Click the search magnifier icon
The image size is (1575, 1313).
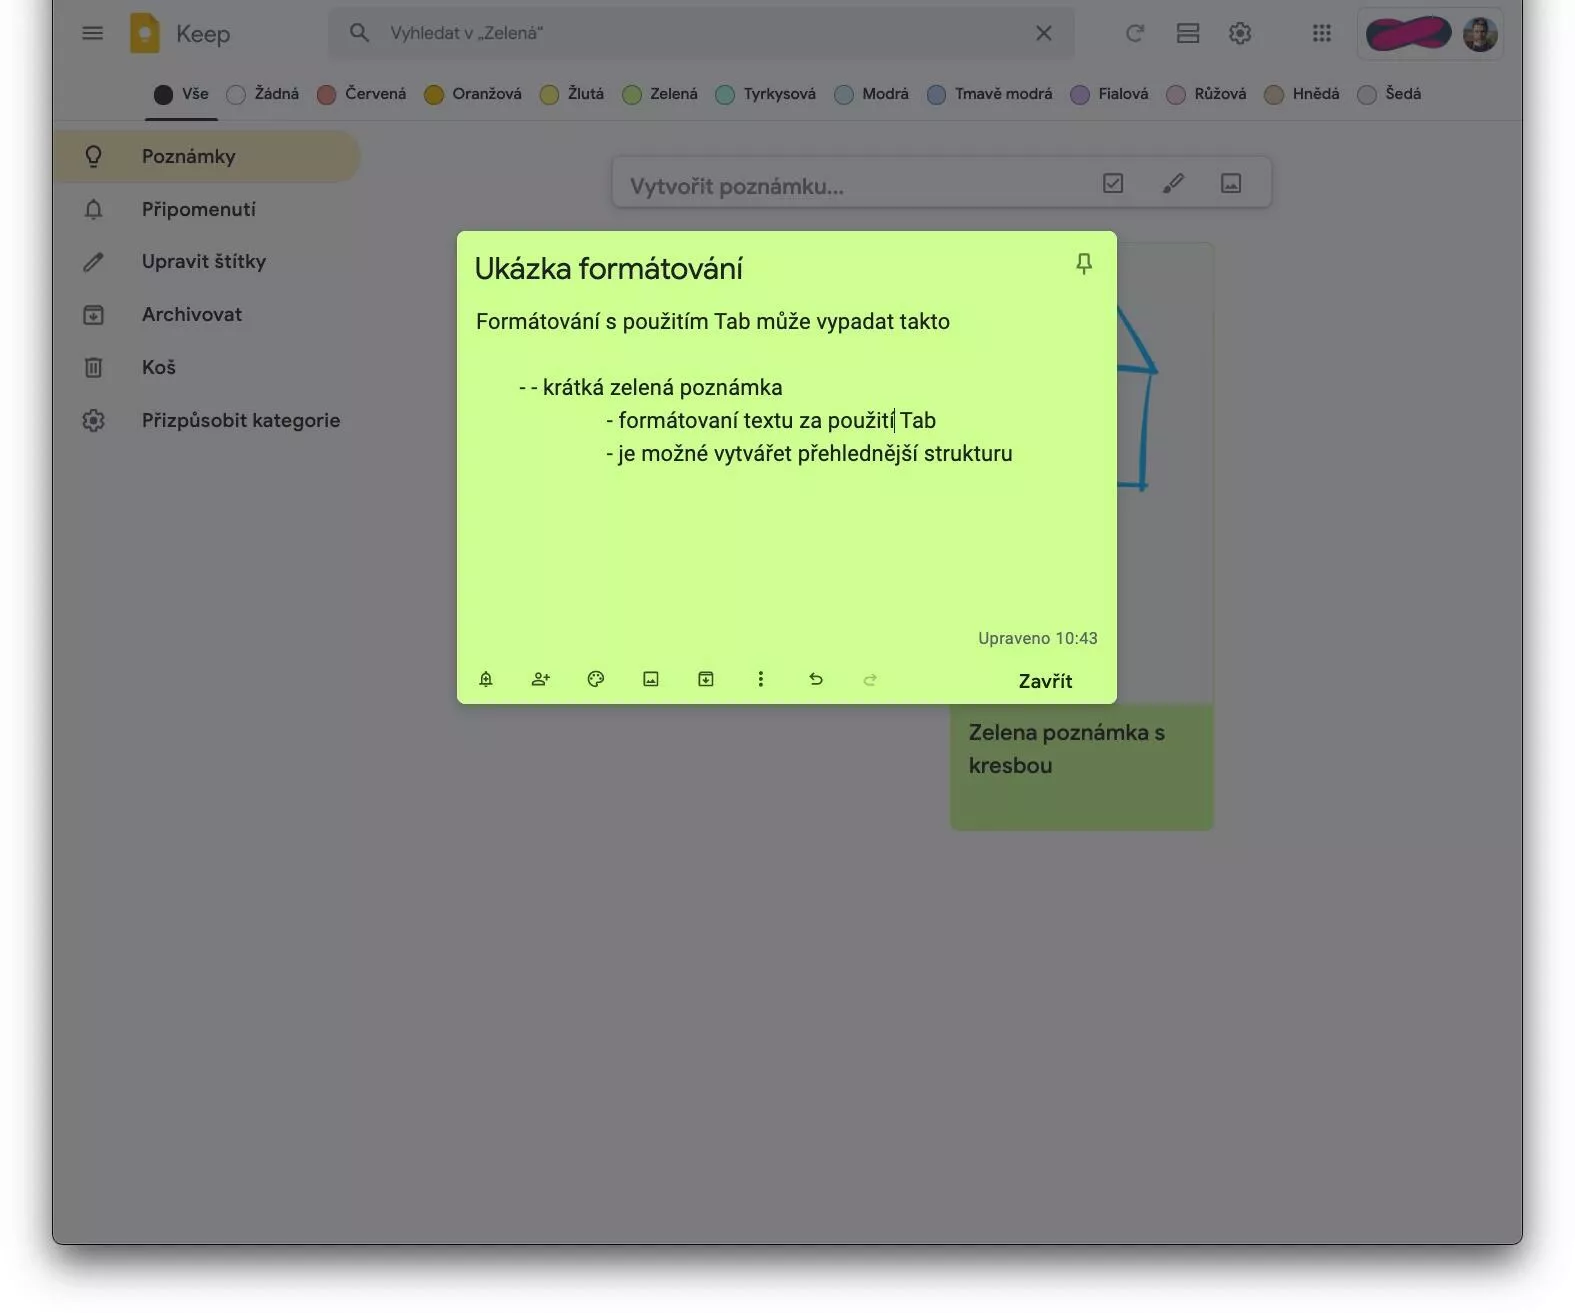tap(359, 33)
